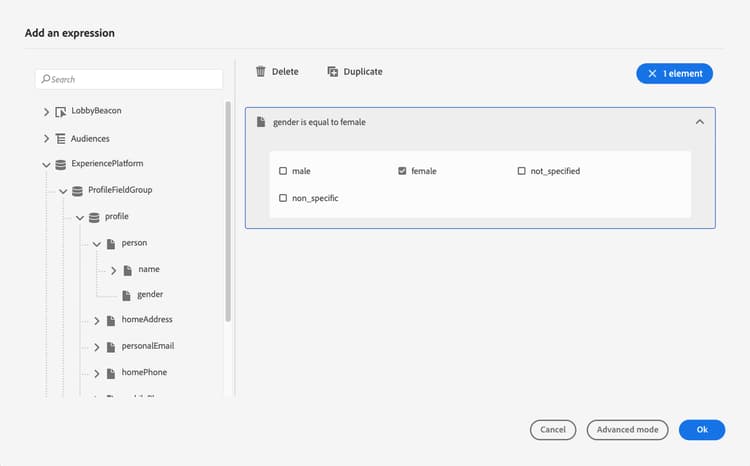The width and height of the screenshot is (750, 466).
Task: Click the male option label
Action: pos(301,171)
